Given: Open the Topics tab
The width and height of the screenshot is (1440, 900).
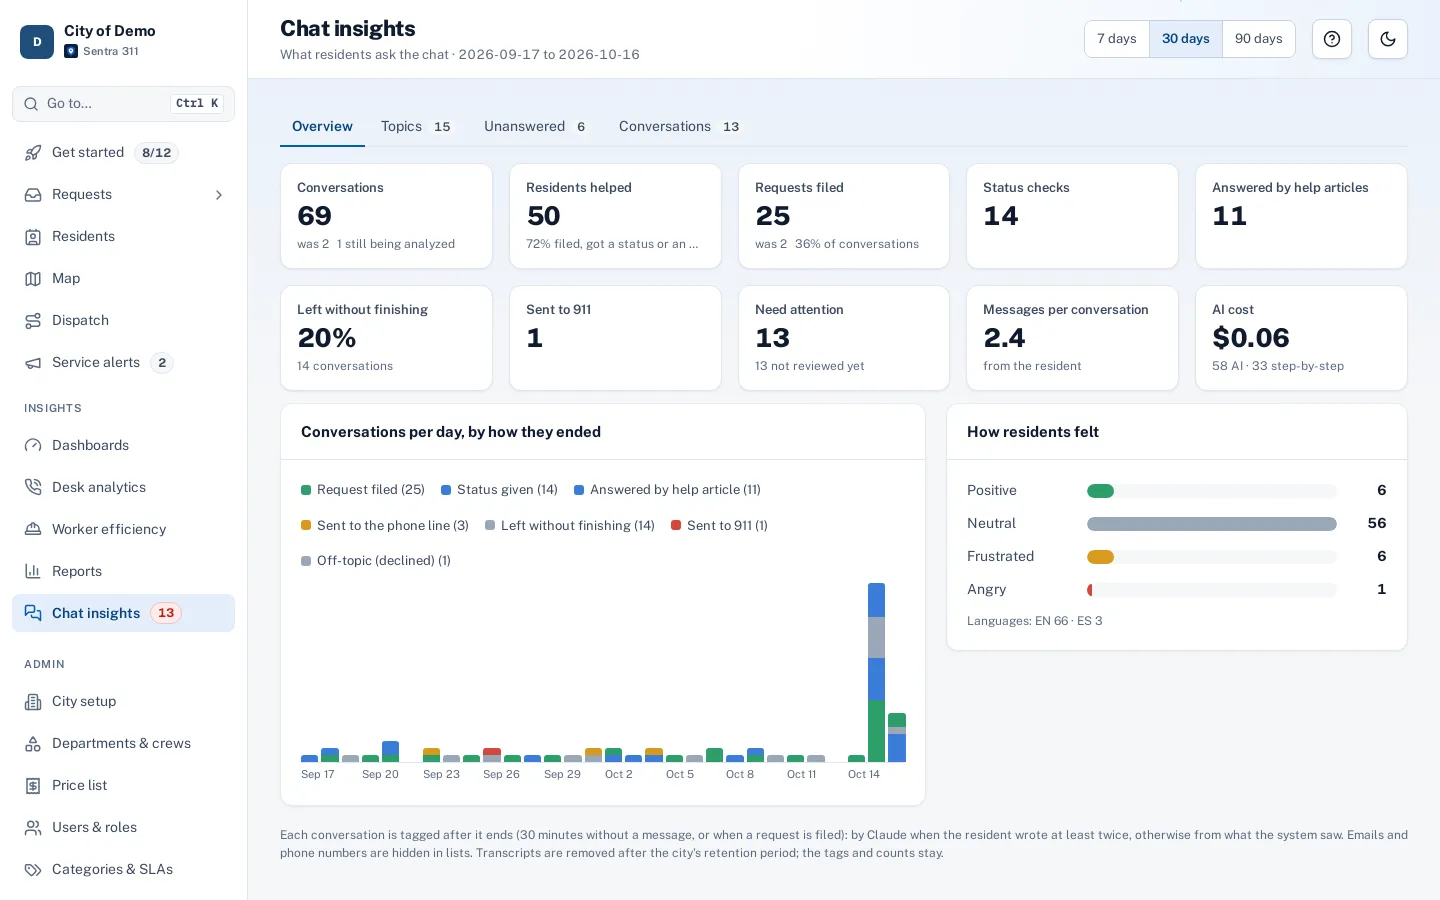Looking at the screenshot, I should [x=416, y=127].
